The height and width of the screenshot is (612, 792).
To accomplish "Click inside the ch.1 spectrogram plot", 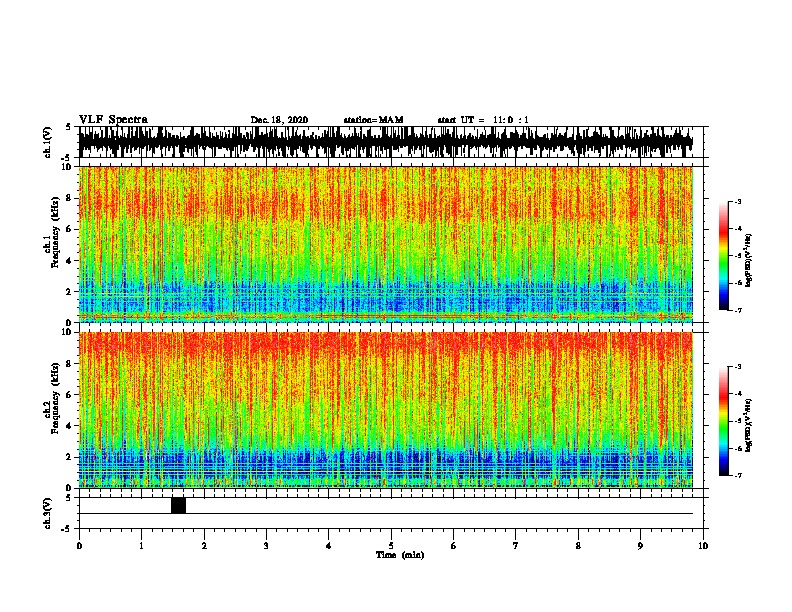I will tap(386, 244).
